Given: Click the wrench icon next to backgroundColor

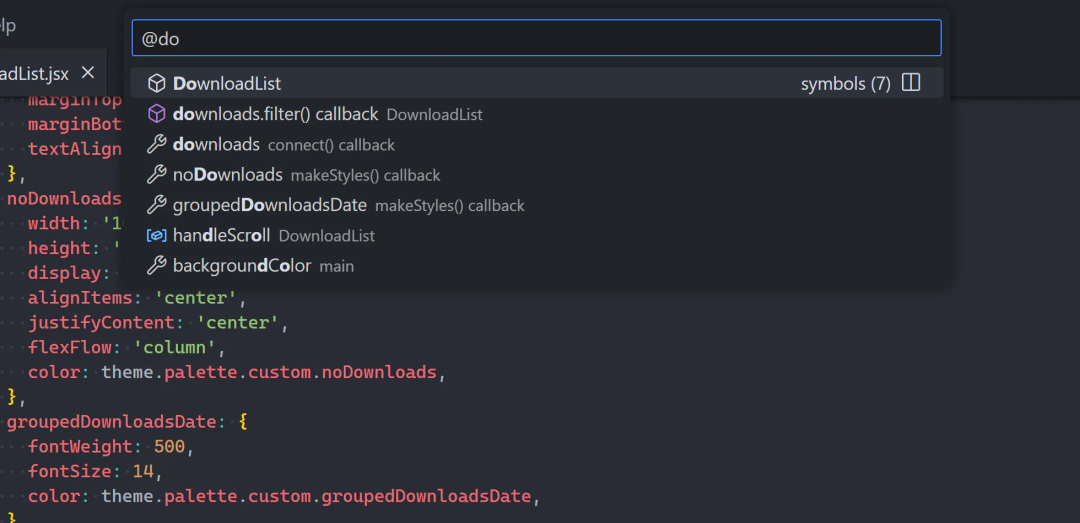Looking at the screenshot, I should [156, 266].
